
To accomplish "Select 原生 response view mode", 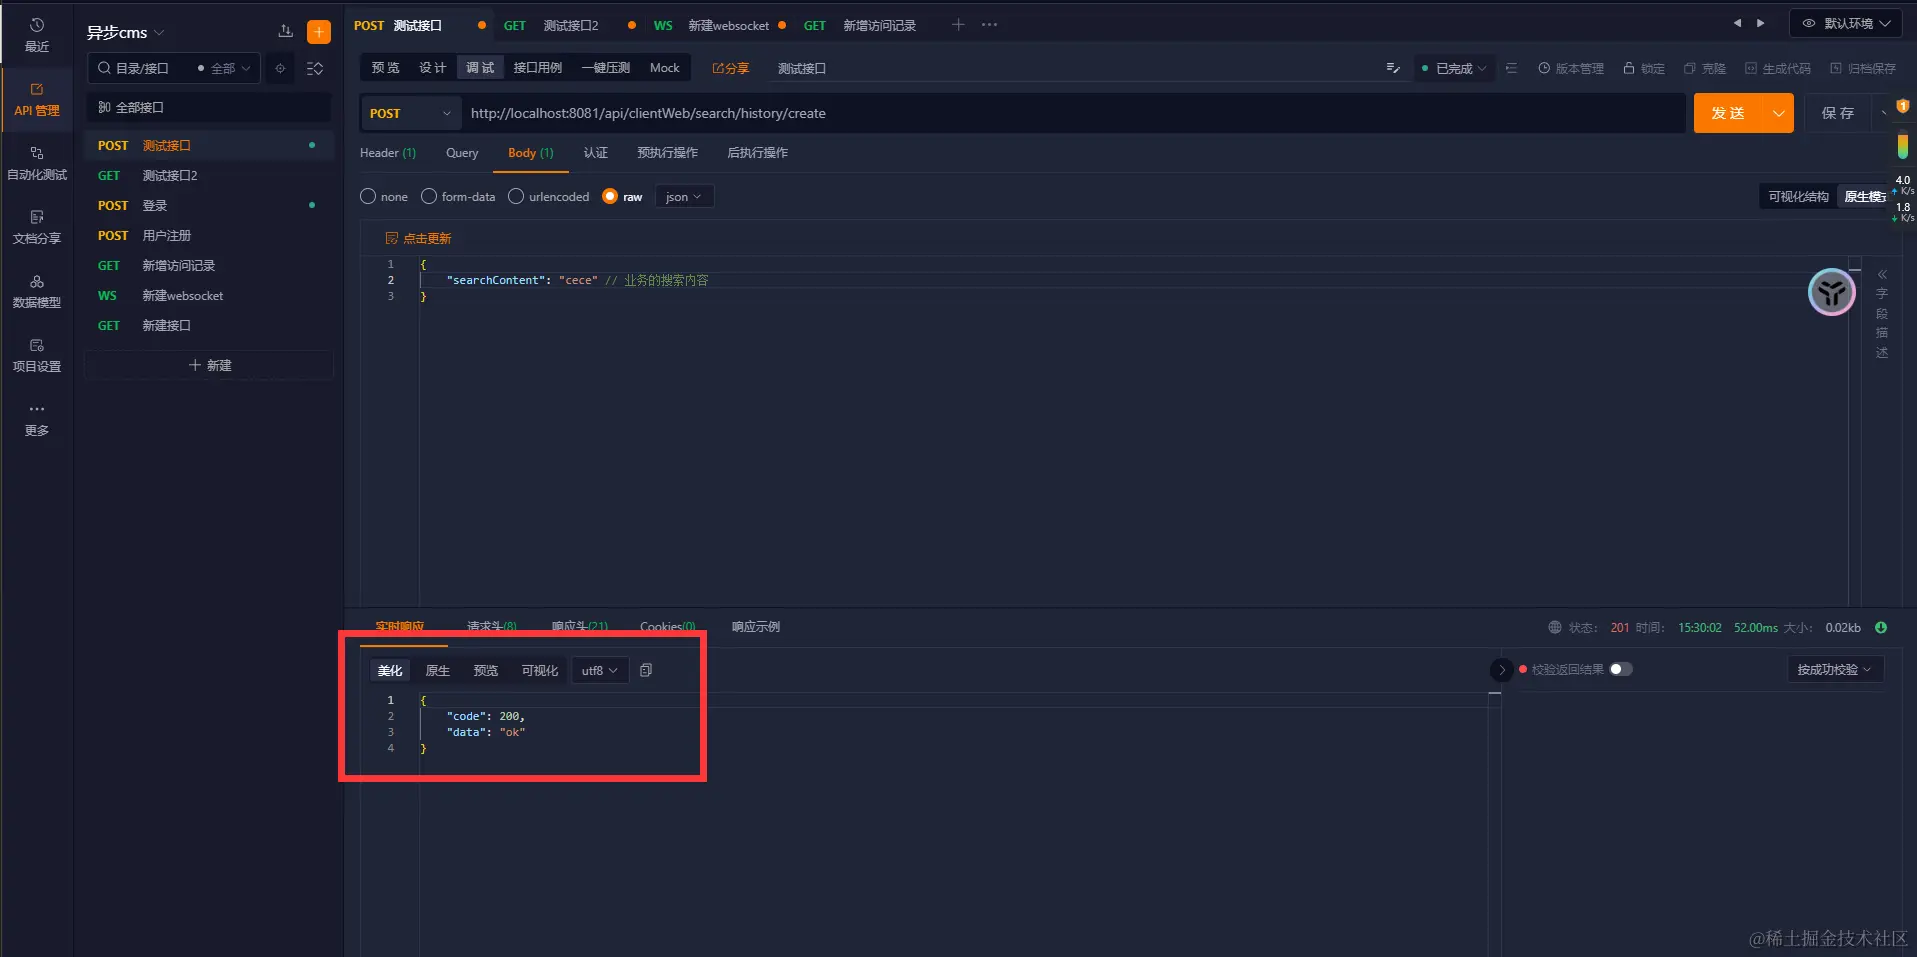I will click(437, 670).
